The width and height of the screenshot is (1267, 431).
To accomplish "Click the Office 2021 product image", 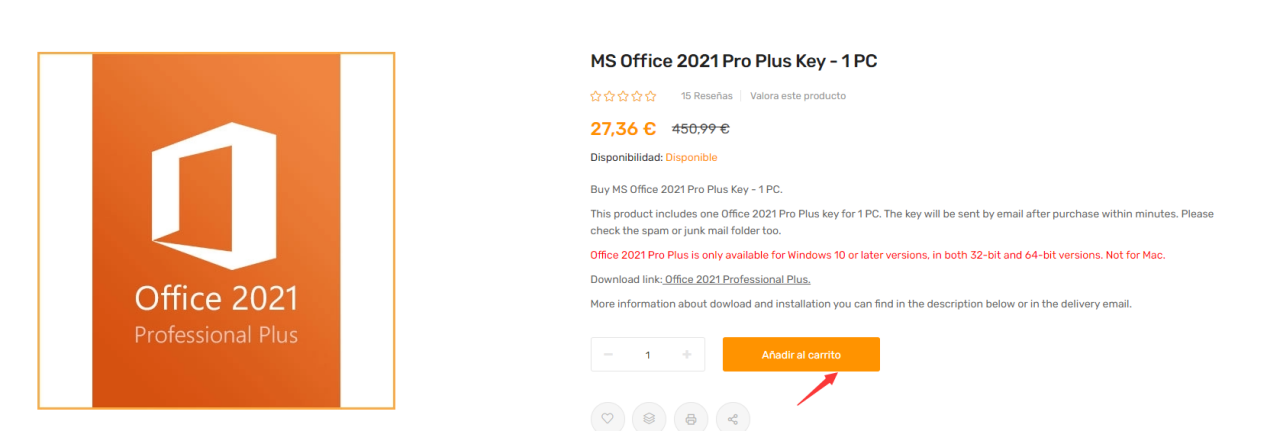I will click(x=217, y=231).
